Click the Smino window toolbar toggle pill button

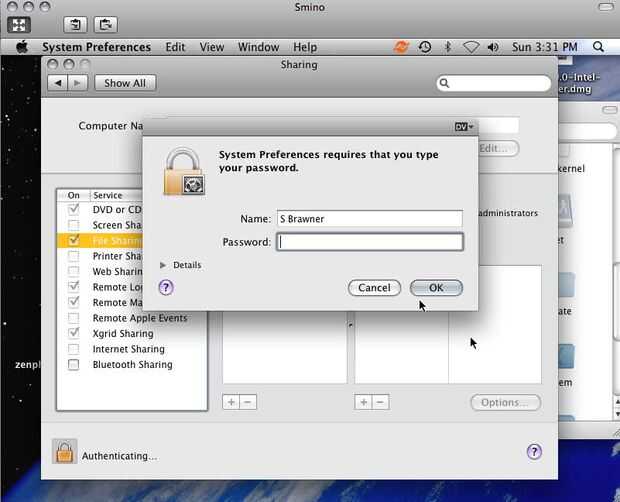606,7
